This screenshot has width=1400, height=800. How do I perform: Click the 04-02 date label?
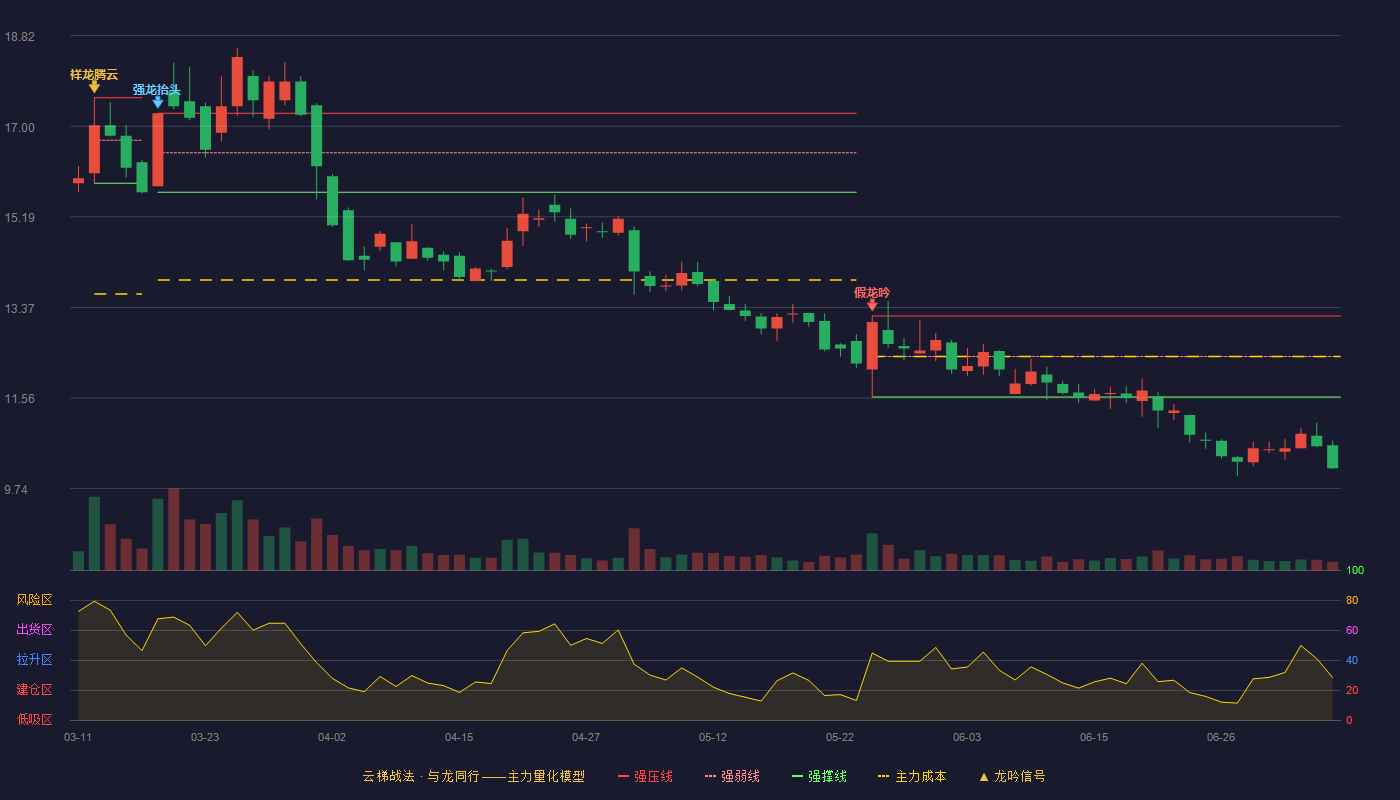tap(332, 737)
